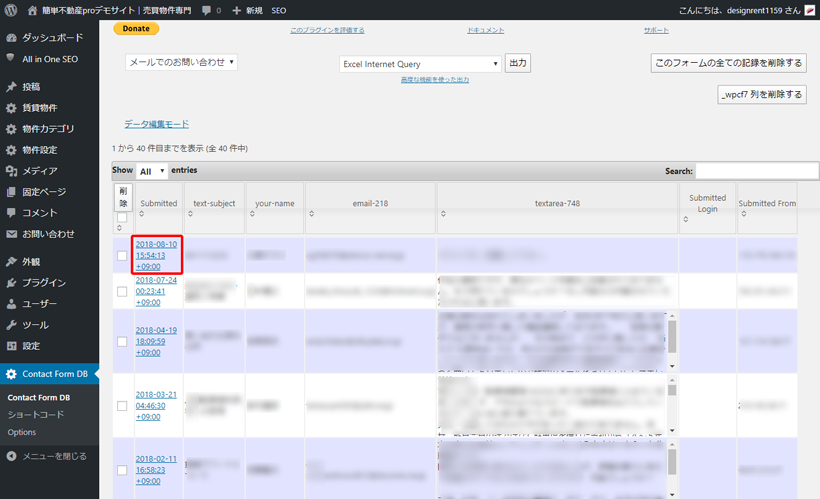This screenshot has width=820, height=499.
Task: Open the 2018-08-10 15:54:13 submission link
Action: [156, 255]
